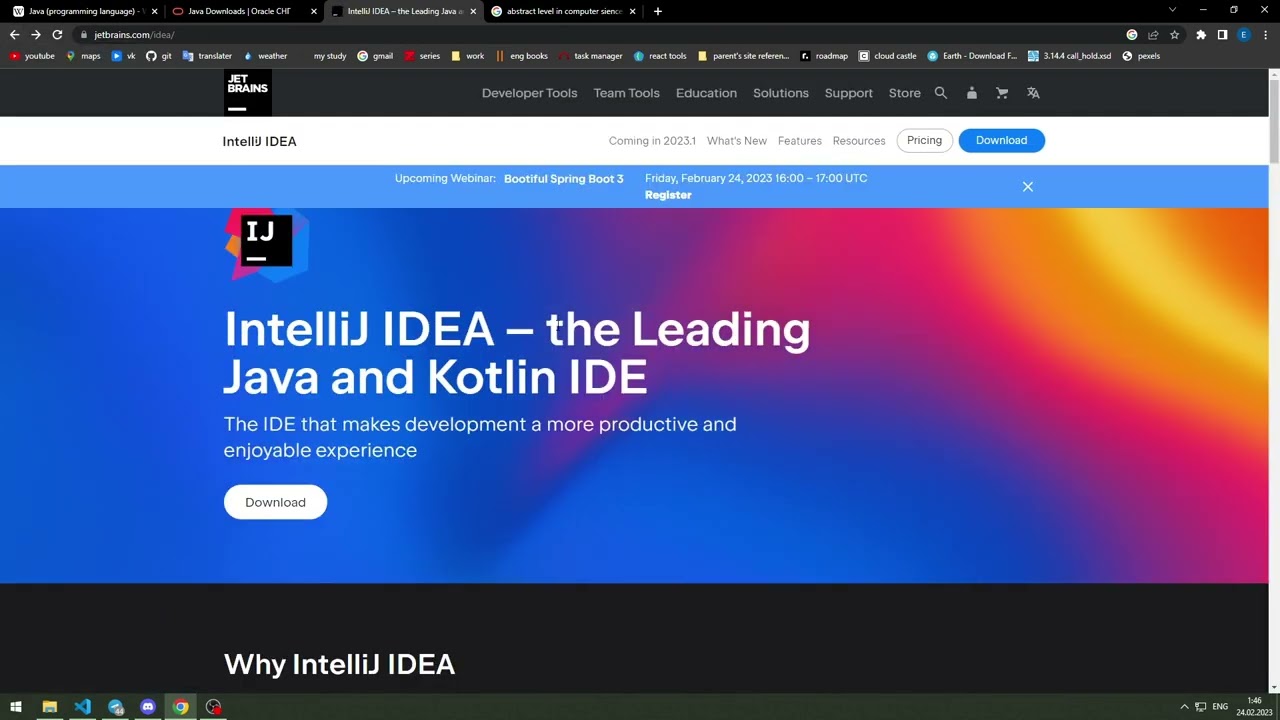Click the Google icon in address bar

pos(1132,35)
